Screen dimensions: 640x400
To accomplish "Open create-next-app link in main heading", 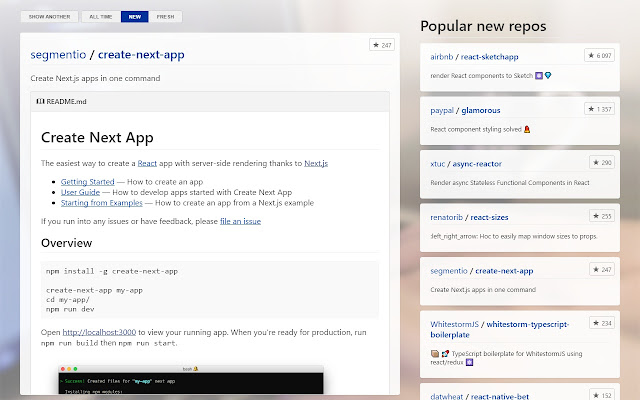I will (x=141, y=55).
